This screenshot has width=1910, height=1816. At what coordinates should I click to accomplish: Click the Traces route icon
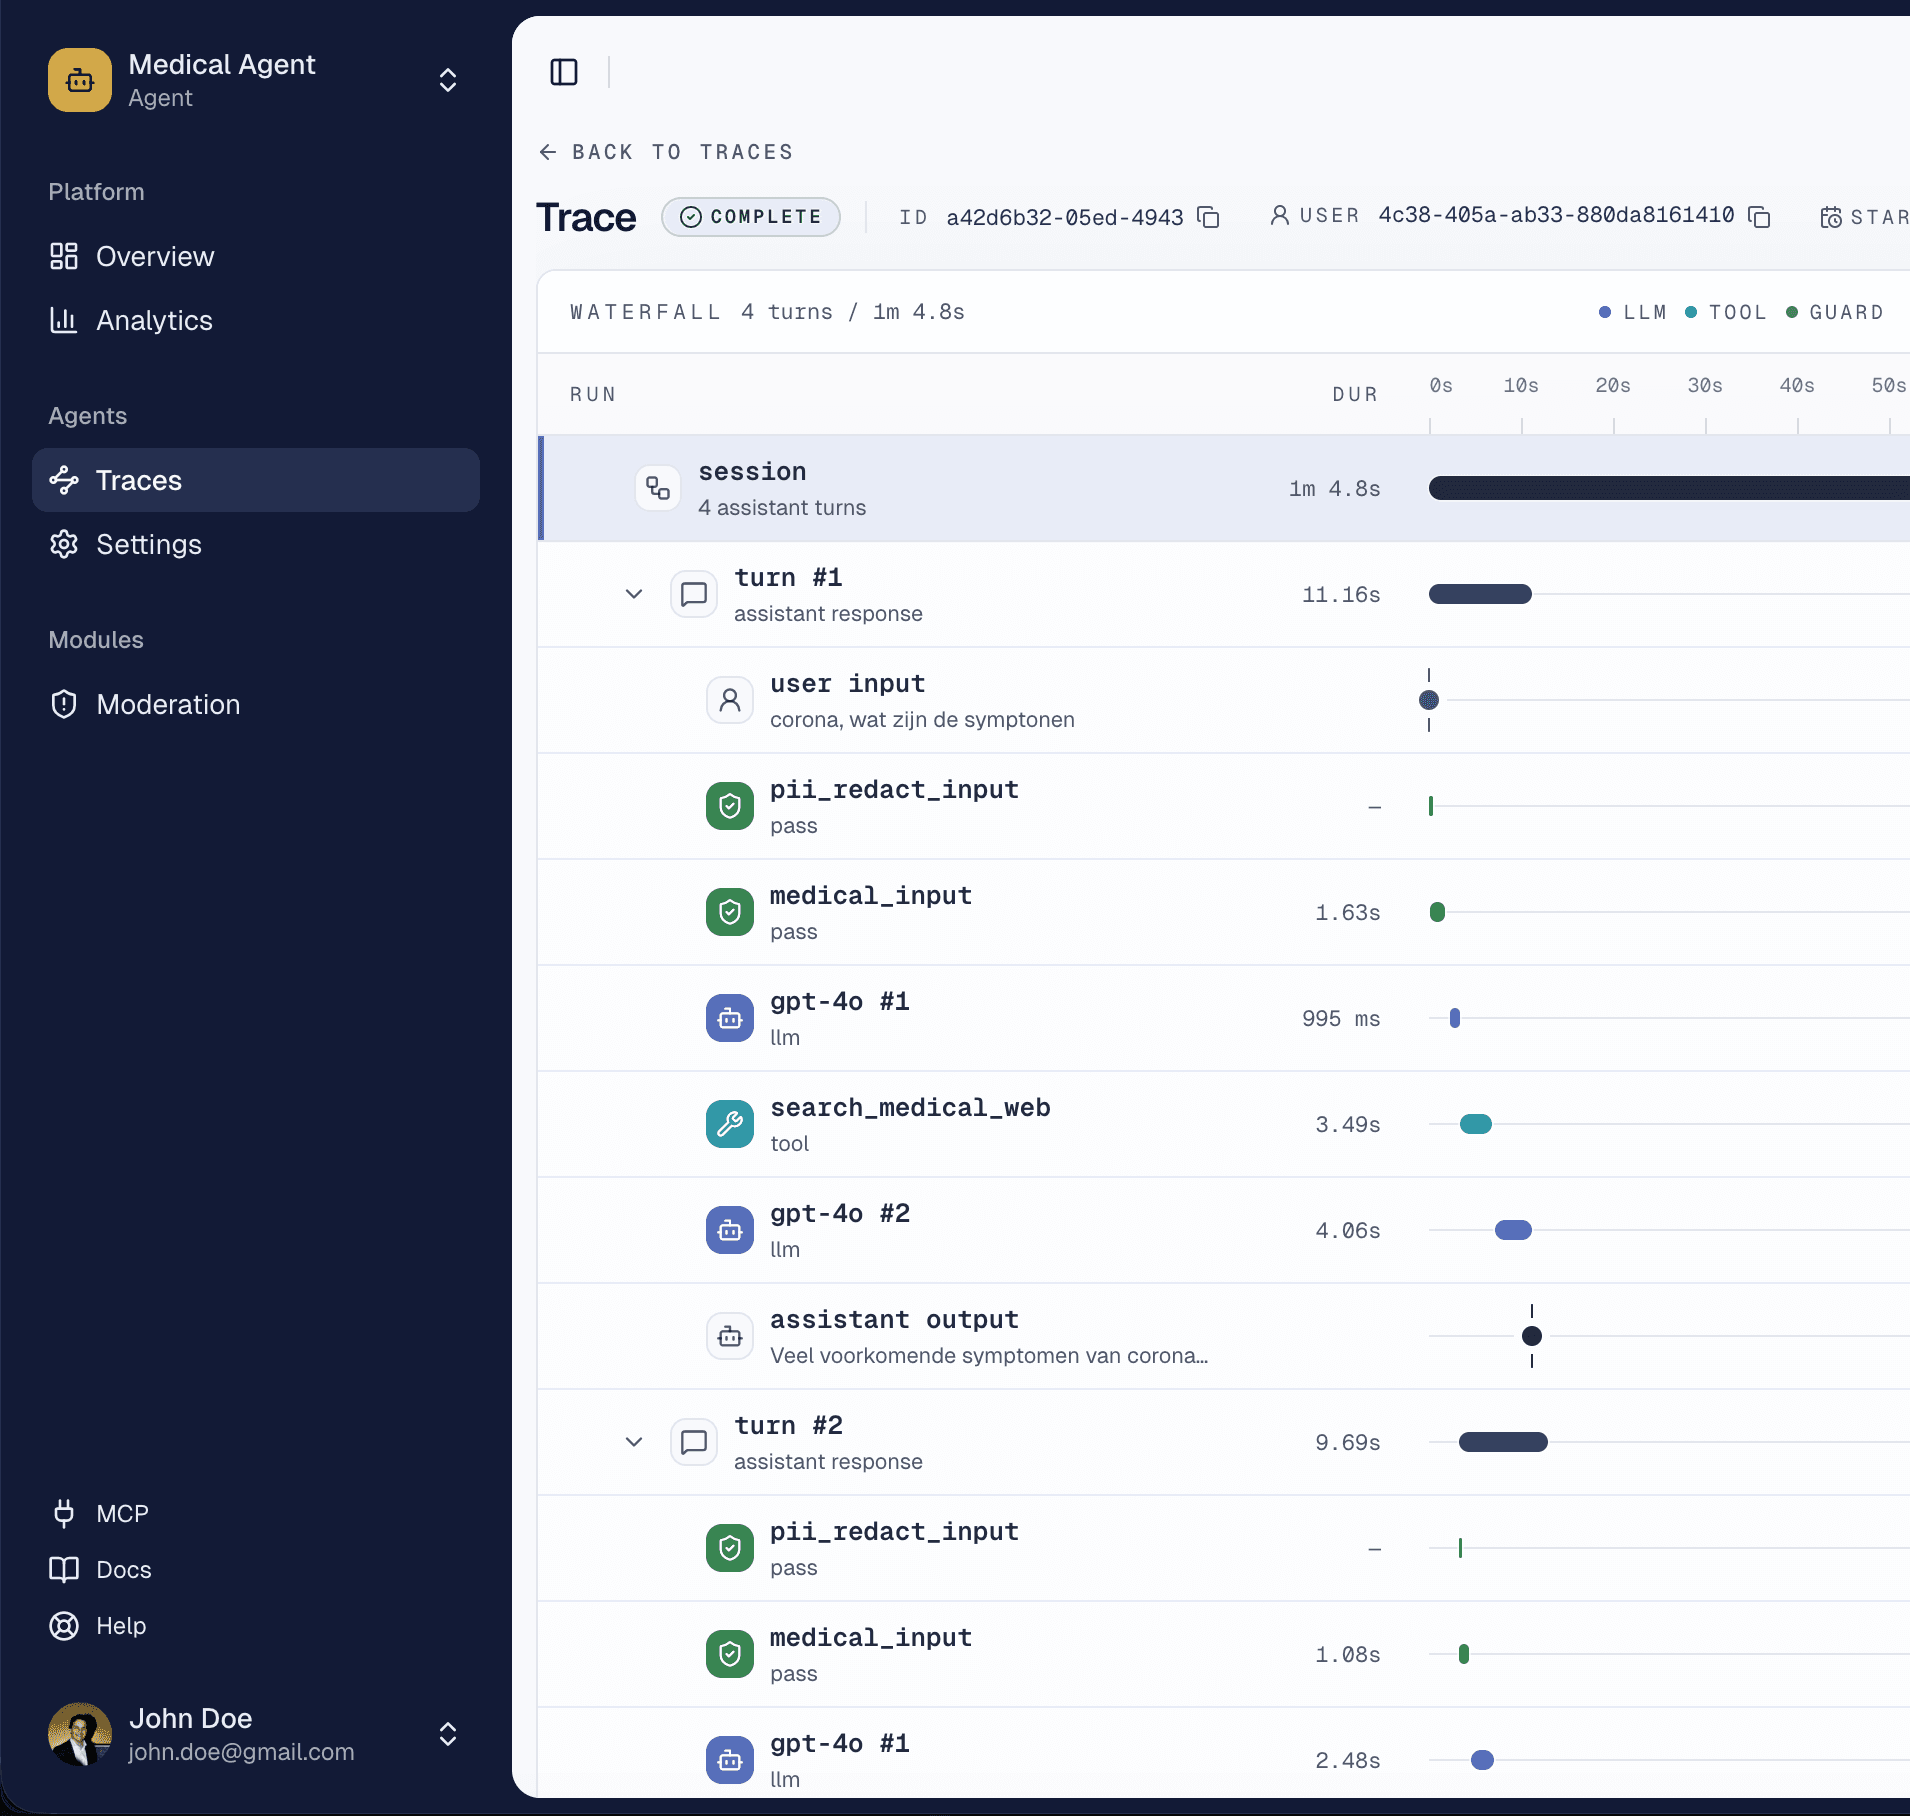pos(64,480)
